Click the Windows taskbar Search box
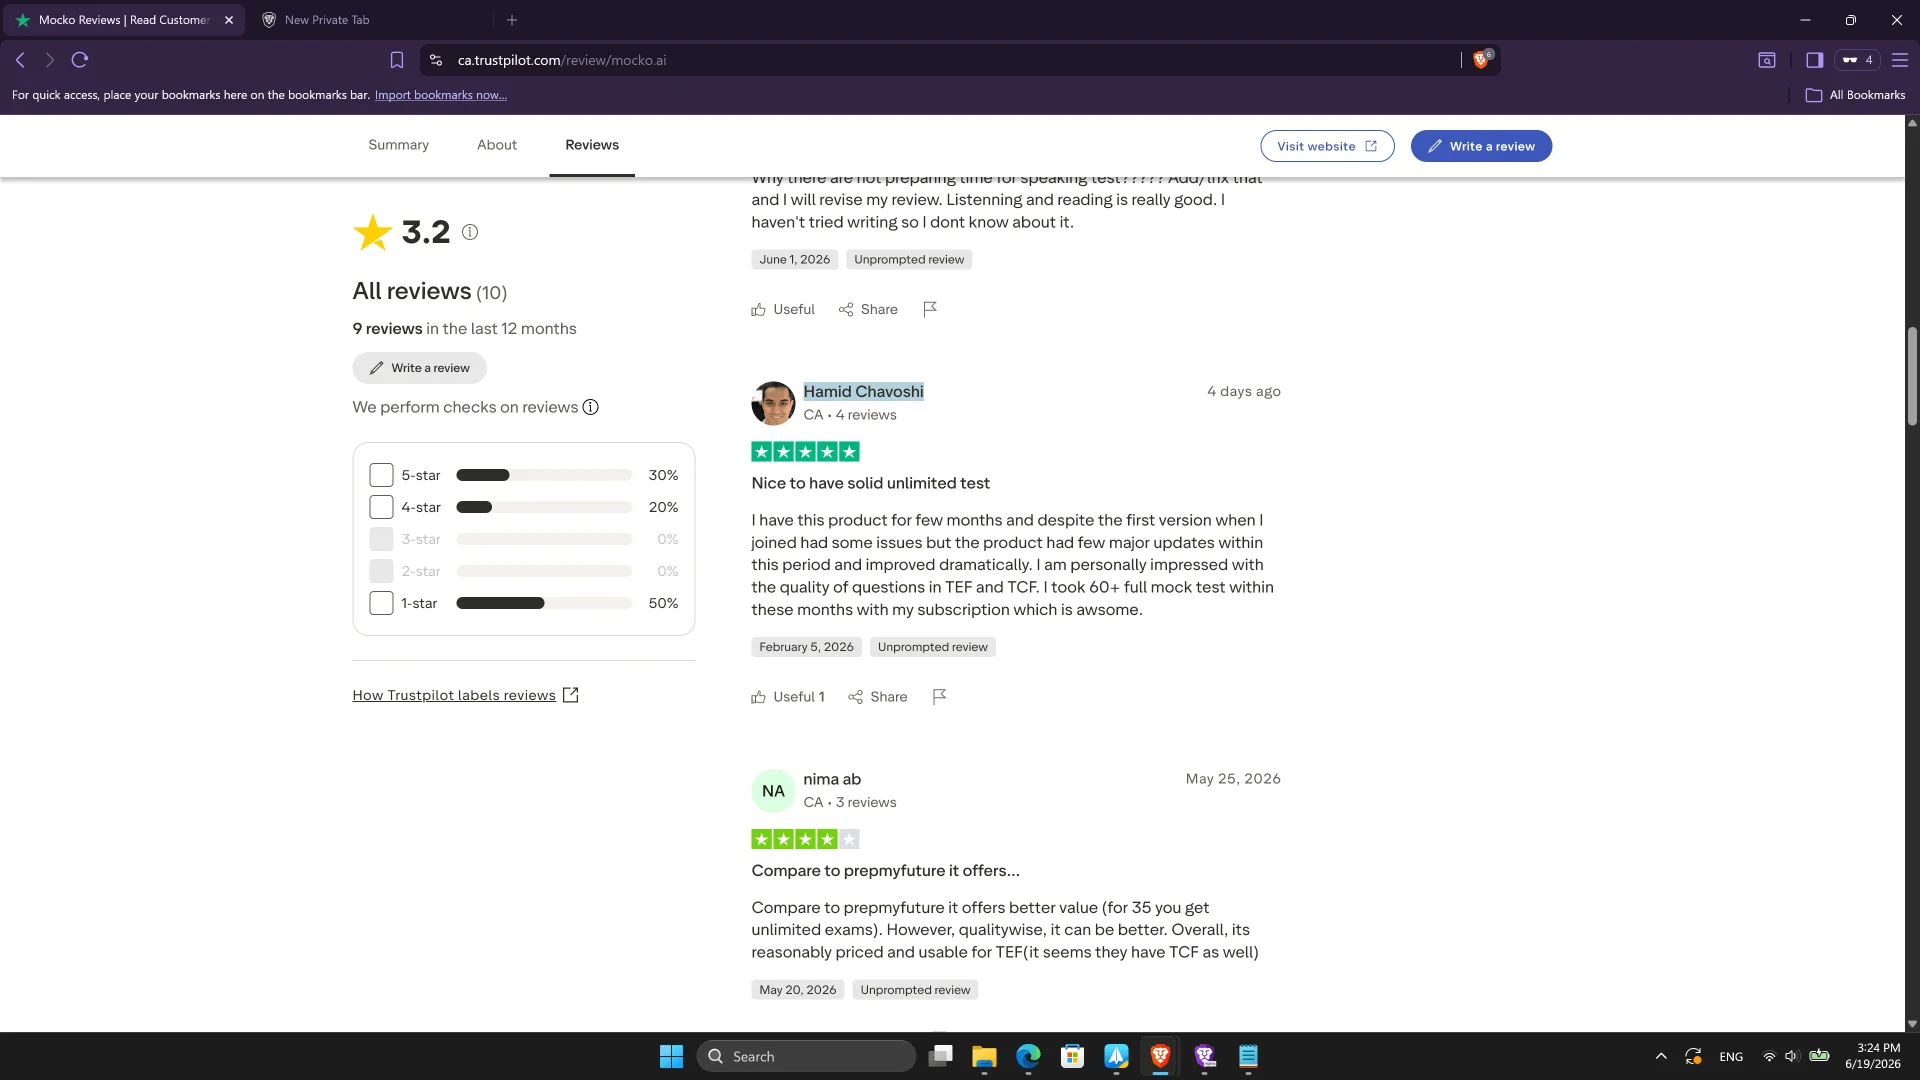 pyautogui.click(x=806, y=1056)
